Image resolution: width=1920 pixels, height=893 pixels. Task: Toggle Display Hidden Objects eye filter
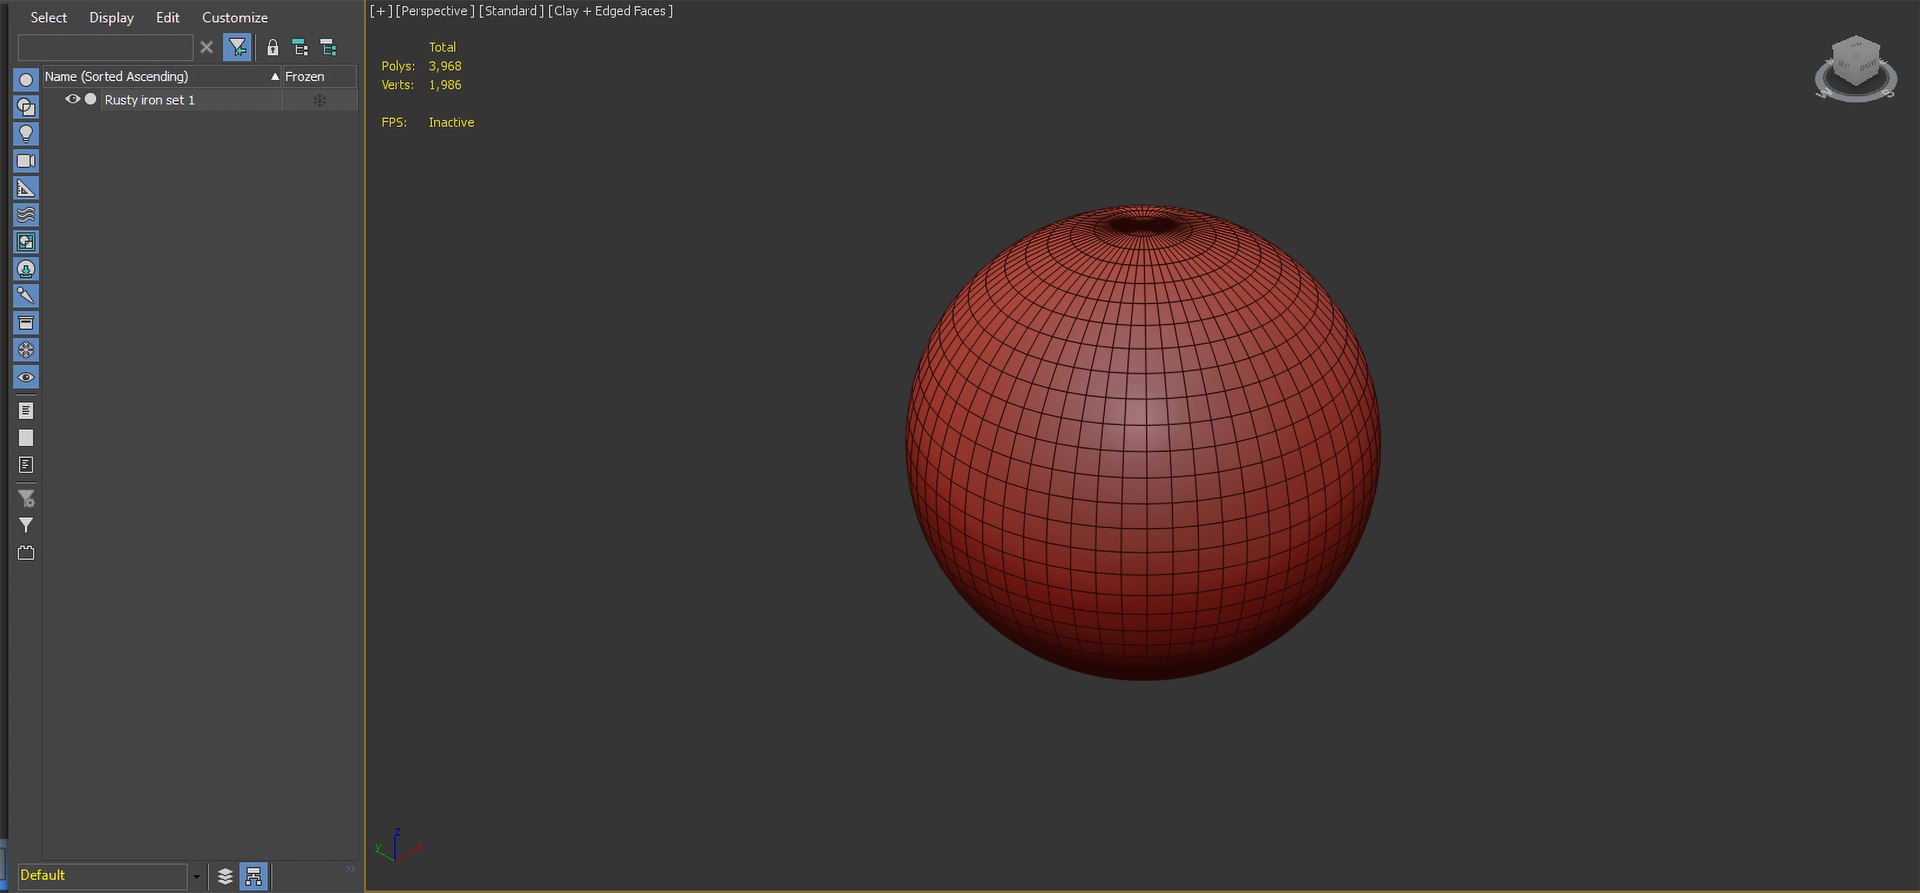(26, 377)
